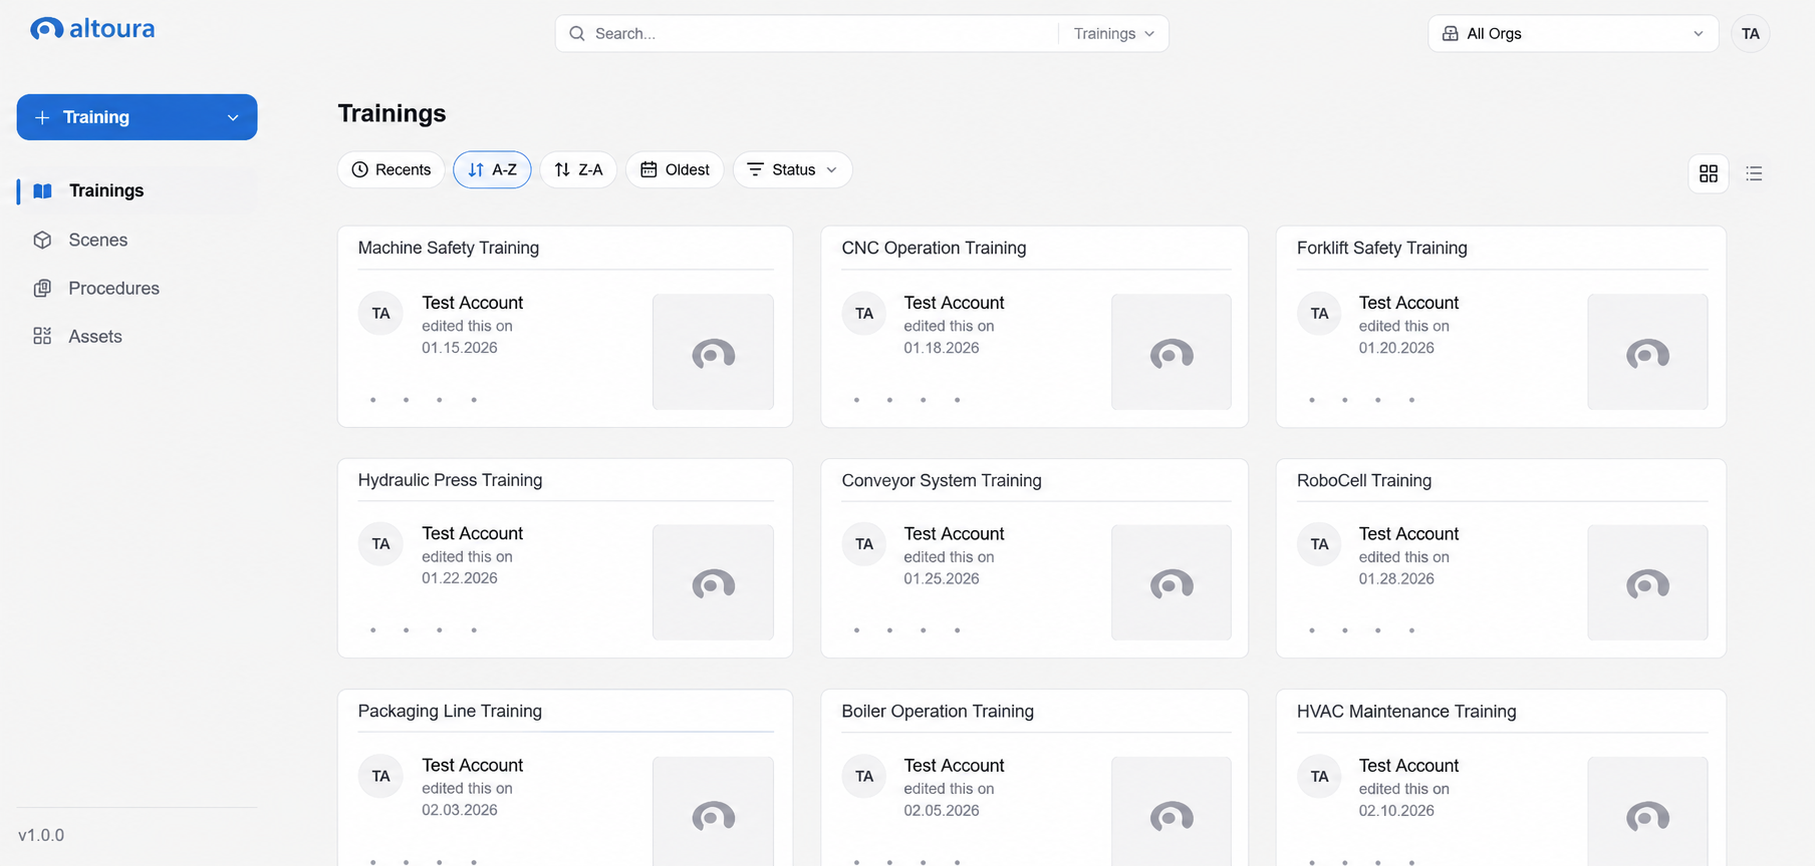Click TA avatar on Machine Safety card
The height and width of the screenshot is (866, 1815).
(x=381, y=313)
